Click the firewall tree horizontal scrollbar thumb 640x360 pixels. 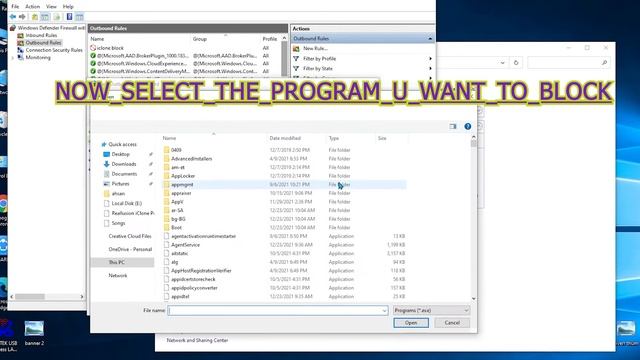point(30,297)
